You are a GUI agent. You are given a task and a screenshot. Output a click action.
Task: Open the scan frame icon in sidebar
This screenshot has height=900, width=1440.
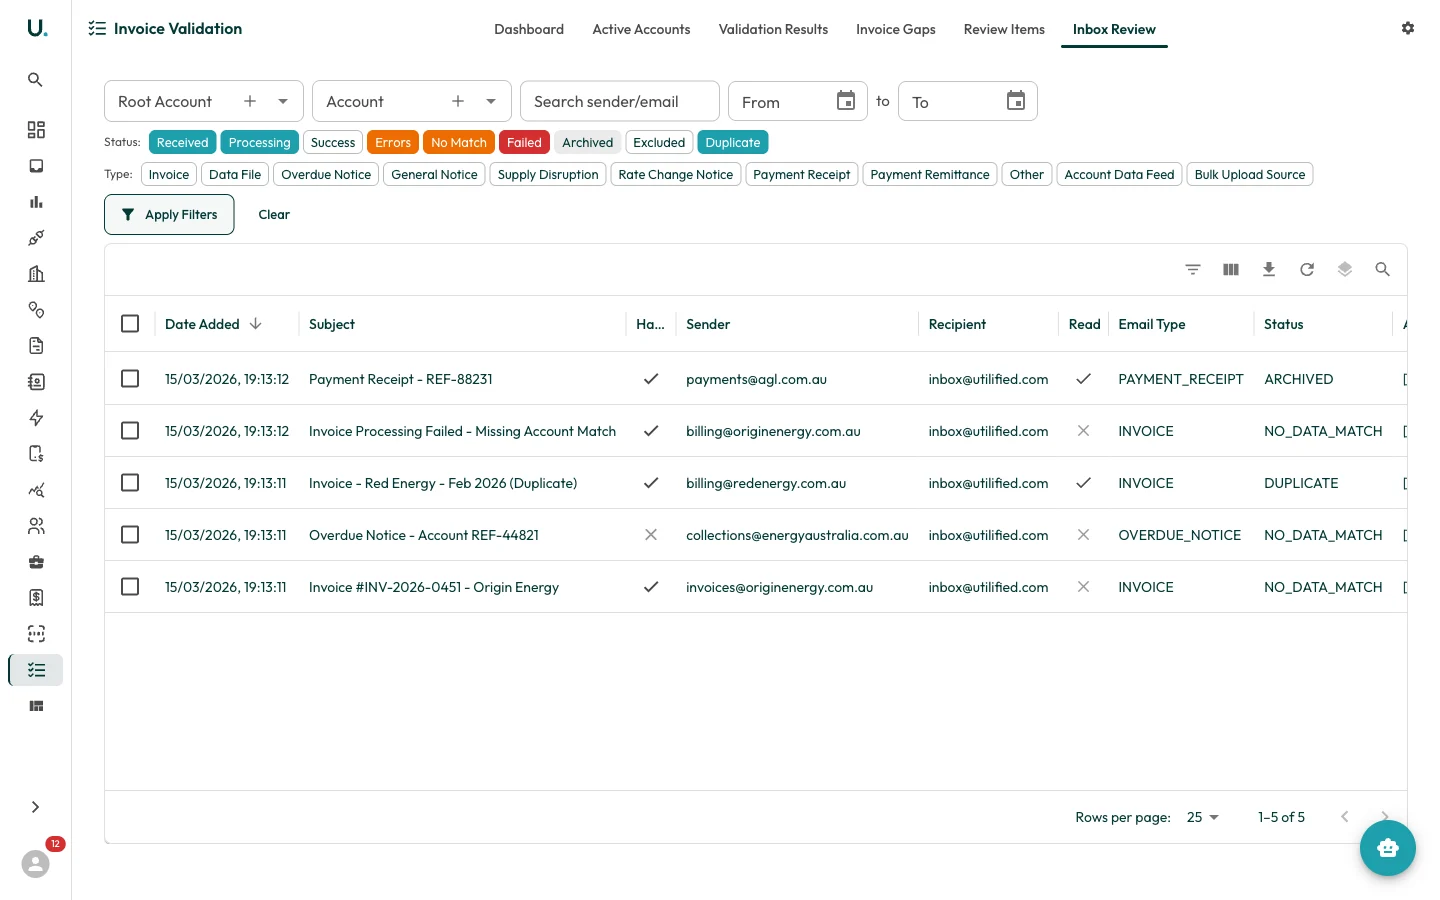pyautogui.click(x=36, y=634)
